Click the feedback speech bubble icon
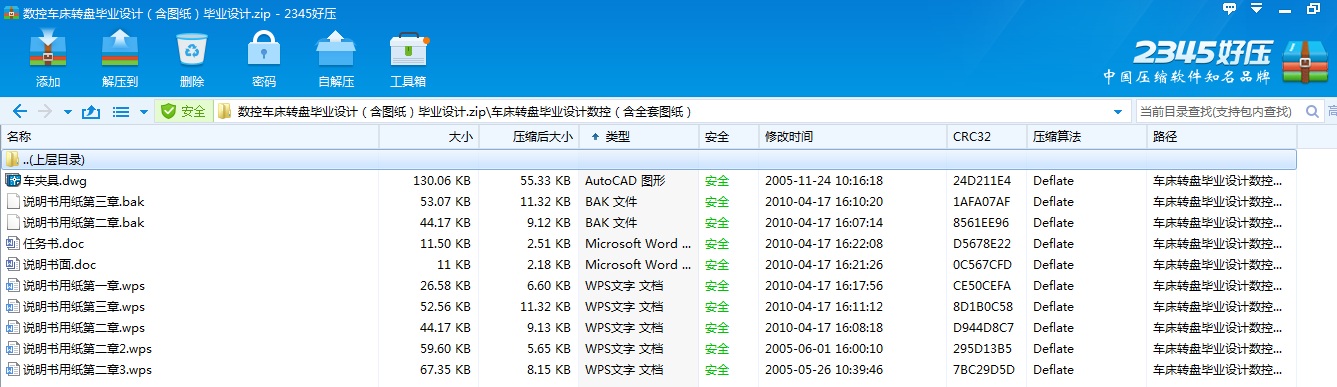 pyautogui.click(x=1230, y=8)
